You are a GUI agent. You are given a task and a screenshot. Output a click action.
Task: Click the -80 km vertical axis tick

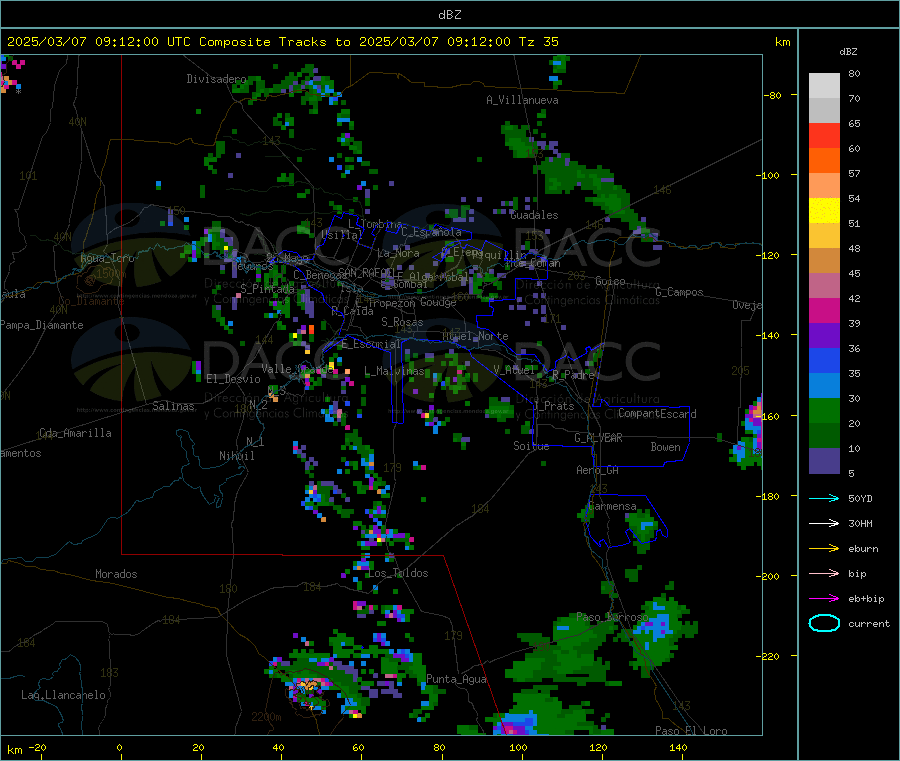coord(773,95)
